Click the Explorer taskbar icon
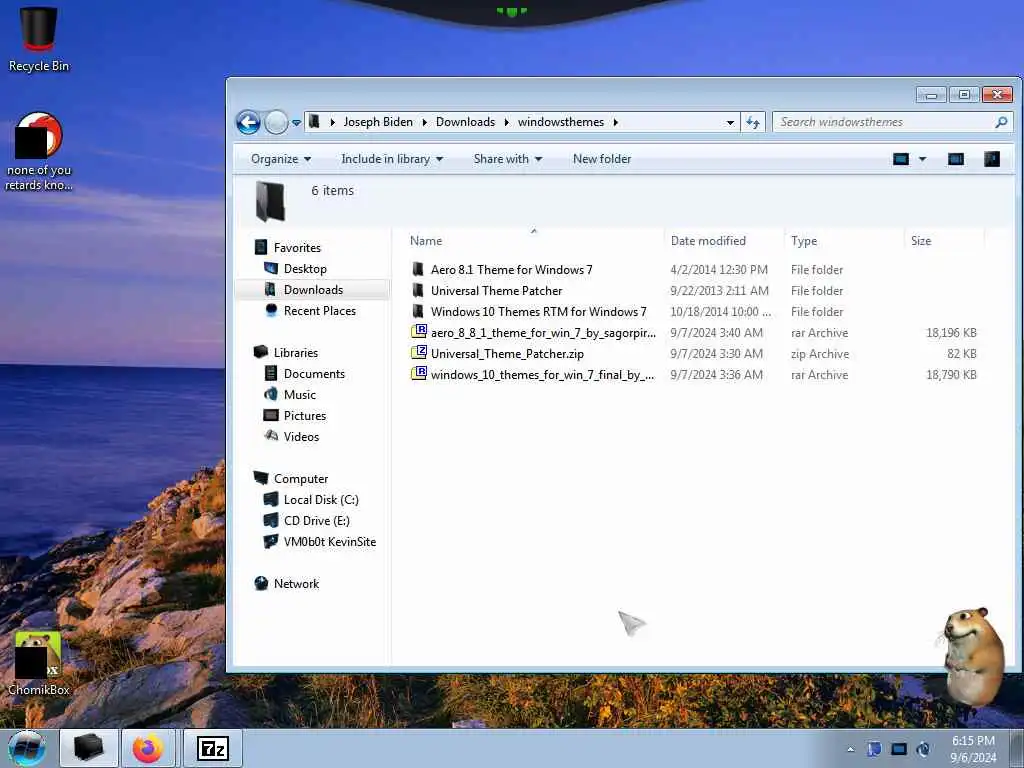The height and width of the screenshot is (768, 1024). 89,748
